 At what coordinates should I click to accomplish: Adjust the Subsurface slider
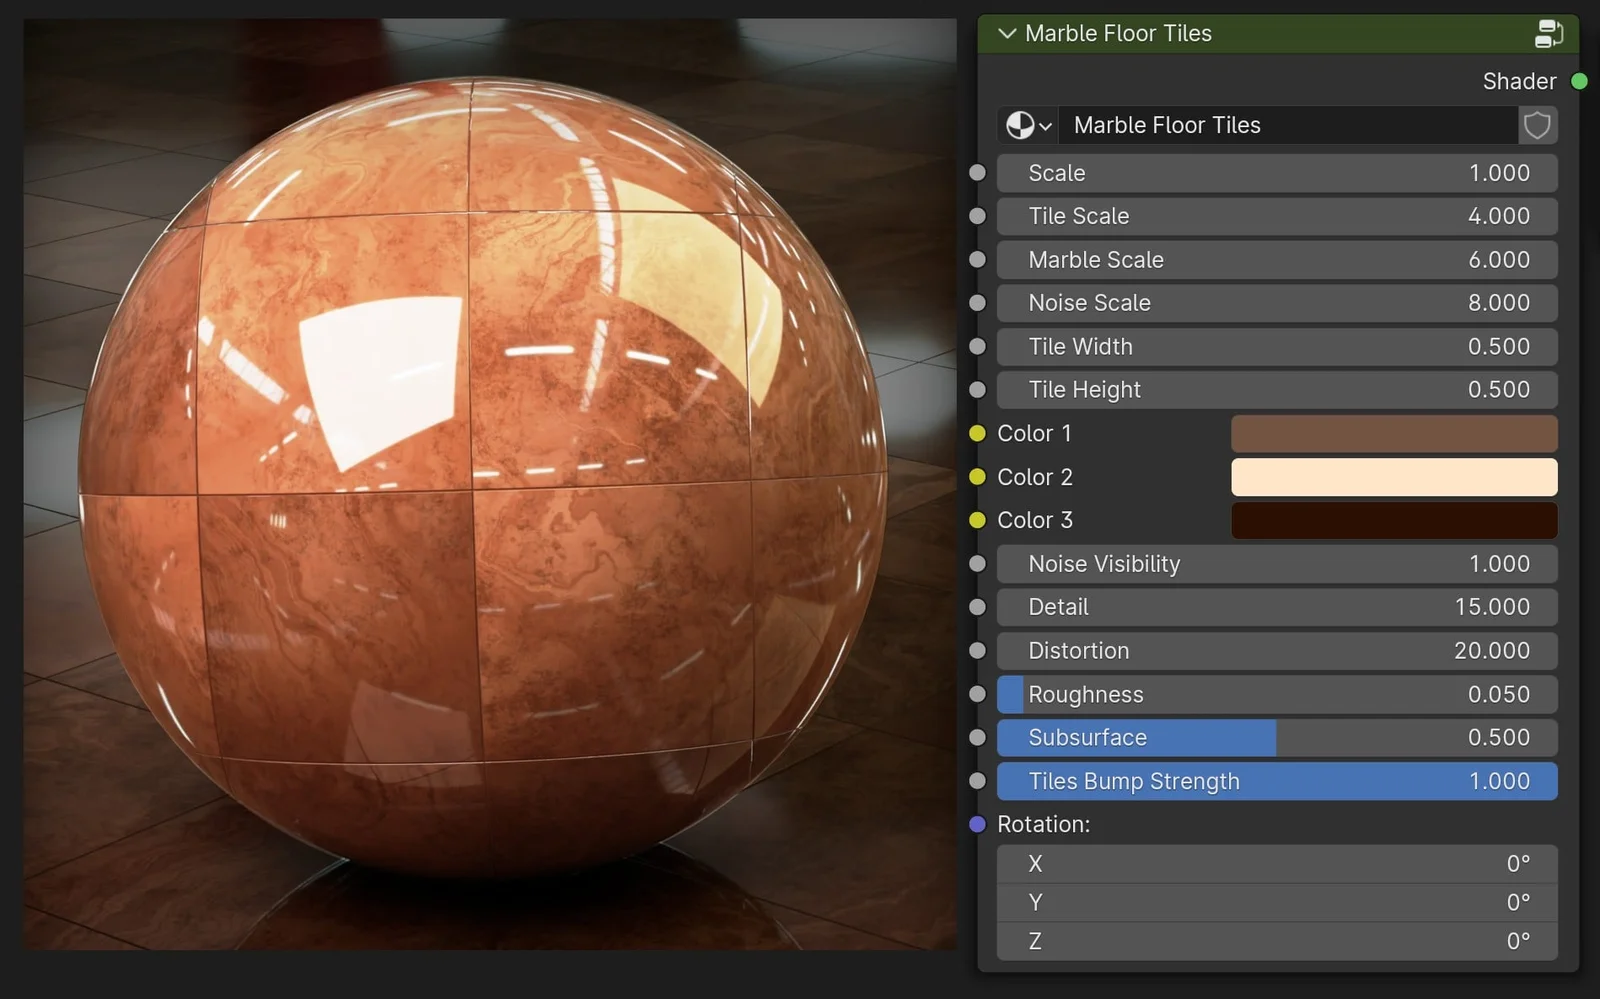point(1277,737)
